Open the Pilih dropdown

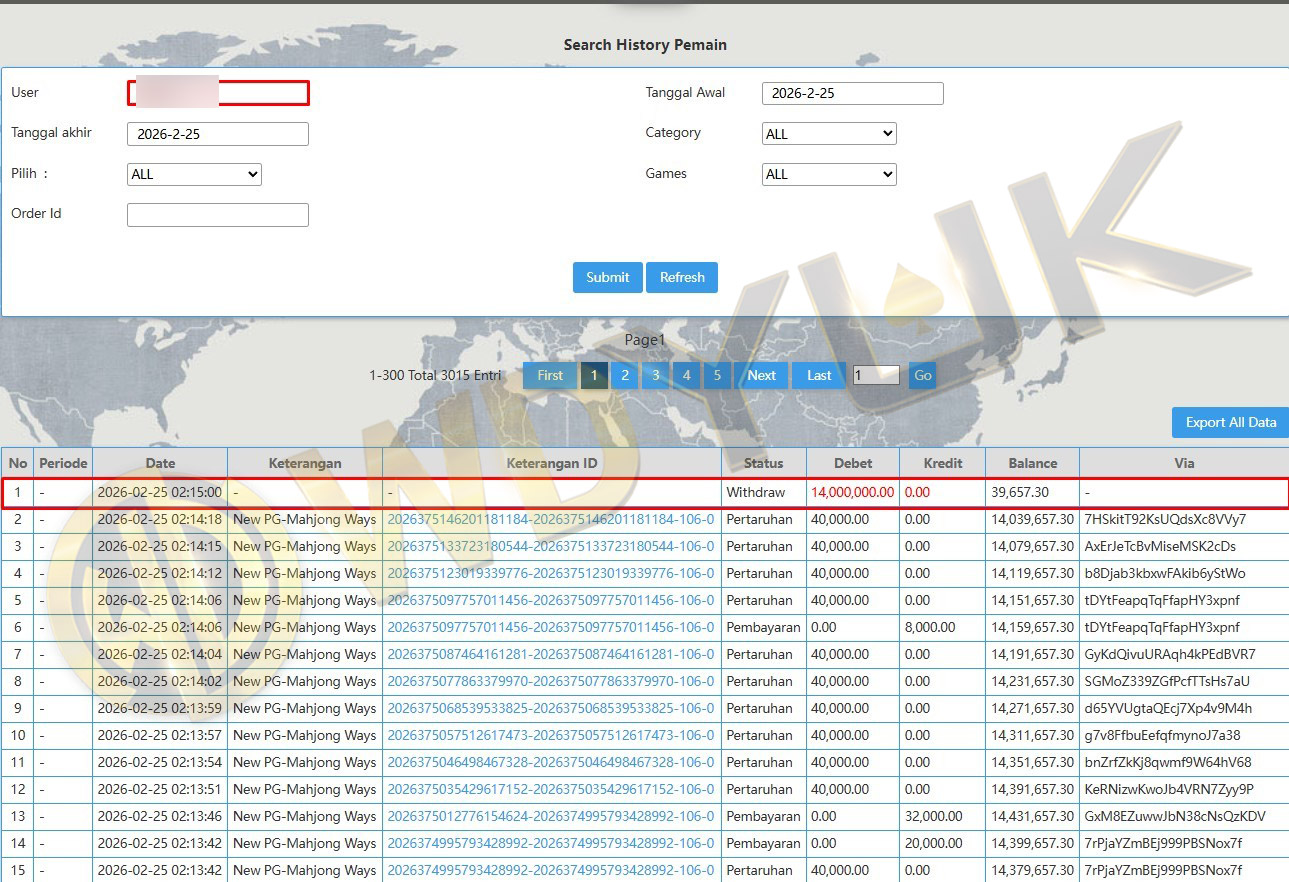point(194,174)
